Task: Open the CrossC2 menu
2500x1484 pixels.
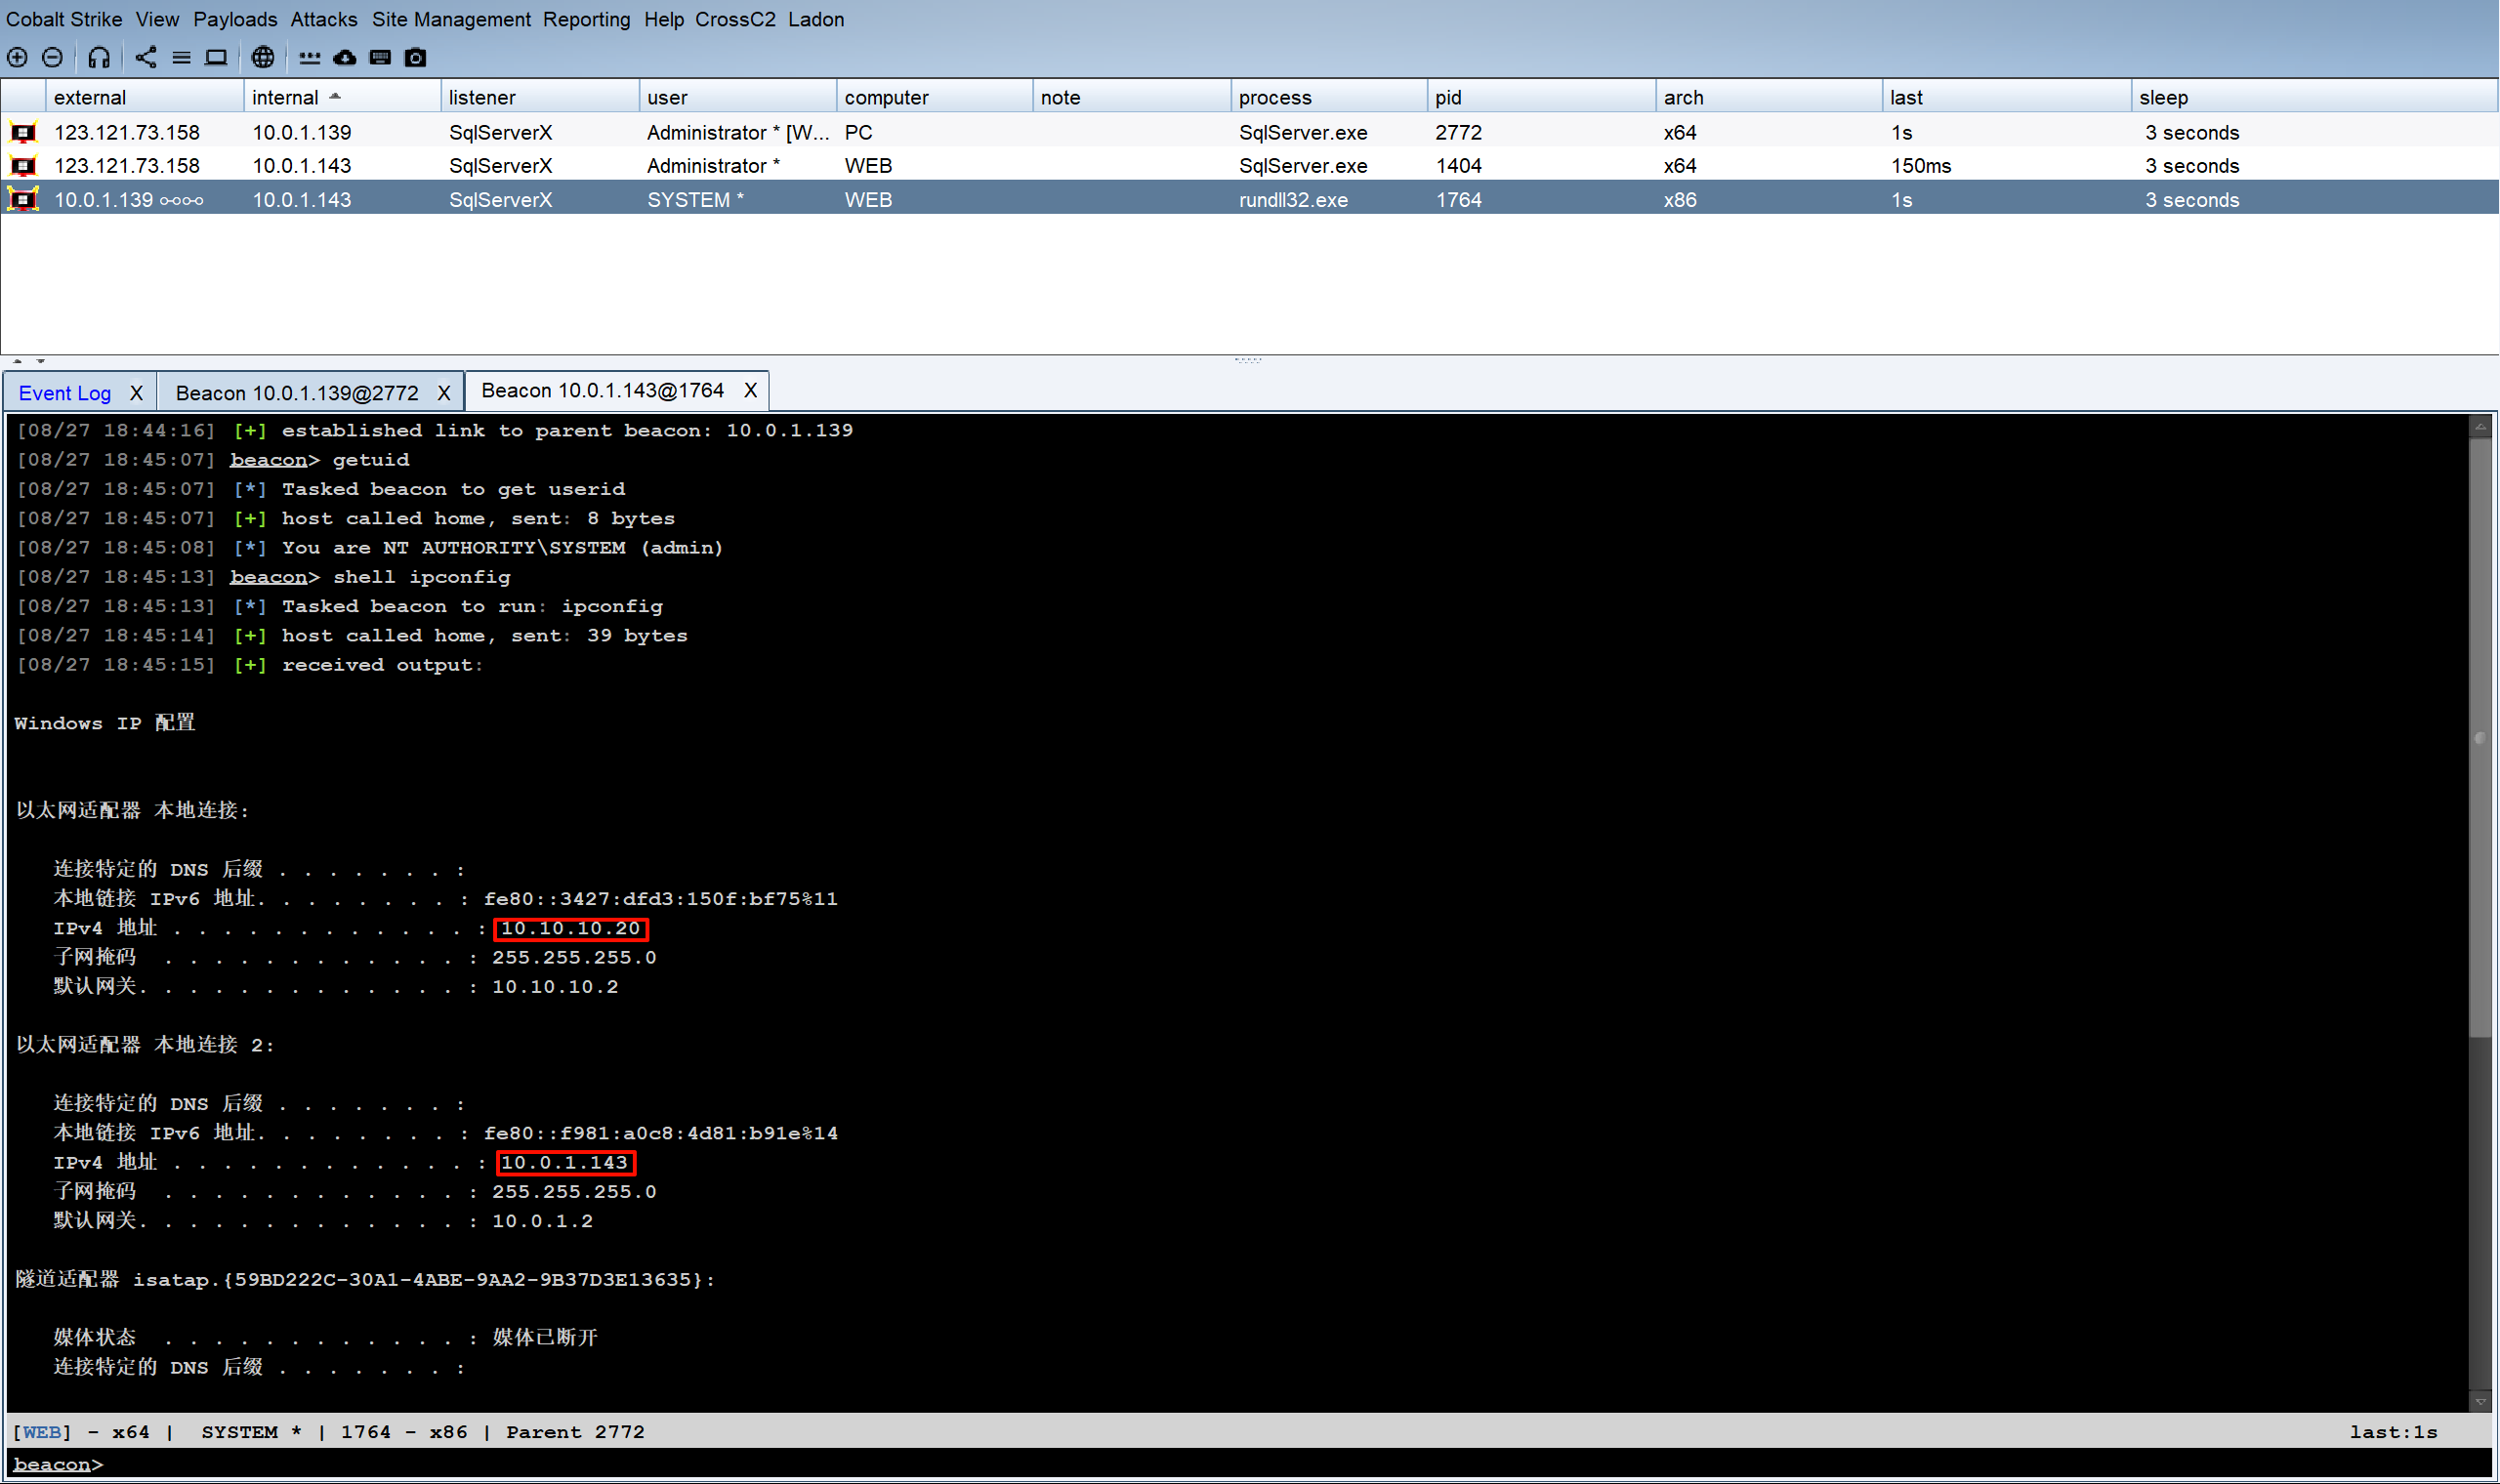Action: click(735, 19)
